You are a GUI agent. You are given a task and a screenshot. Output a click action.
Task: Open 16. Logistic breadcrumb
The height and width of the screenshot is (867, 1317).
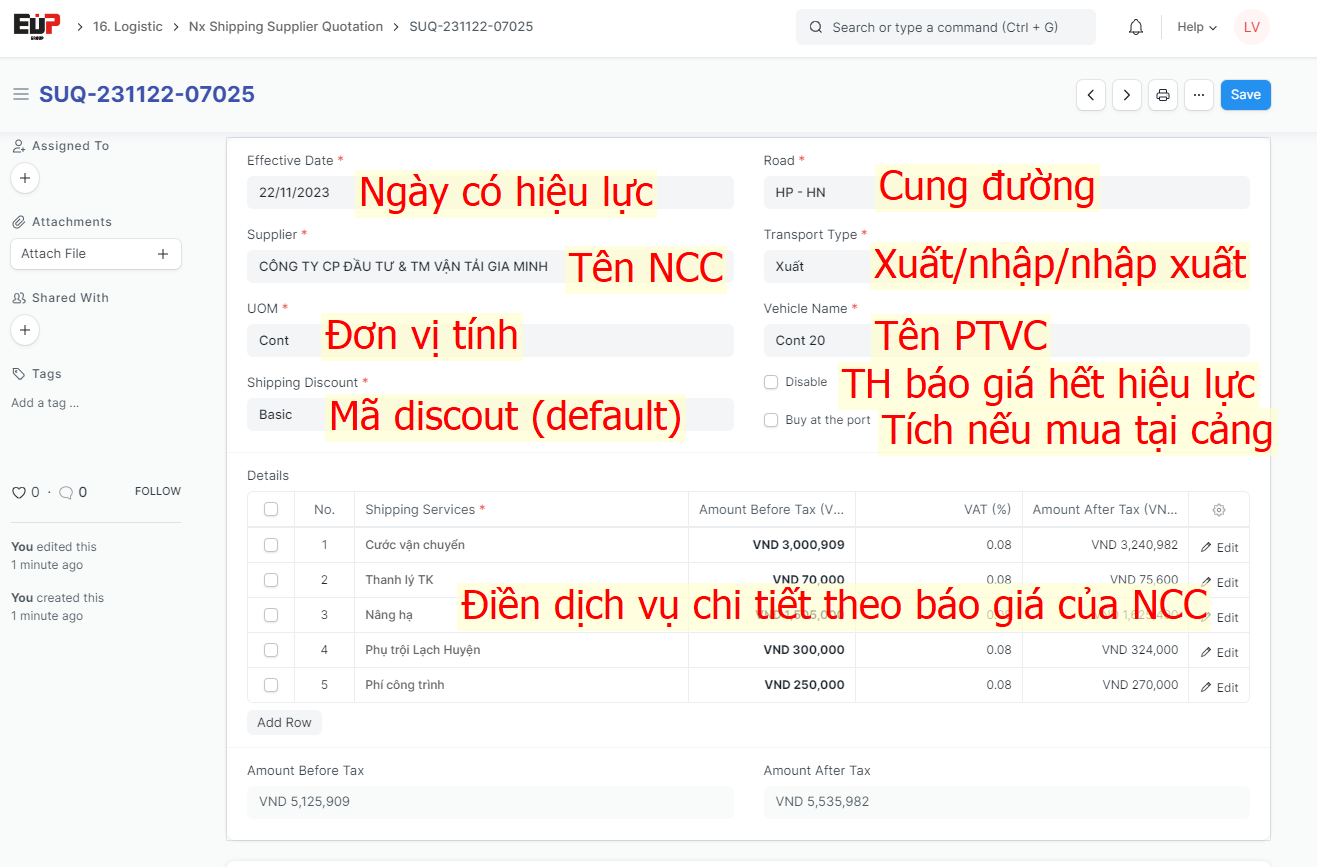coord(127,27)
